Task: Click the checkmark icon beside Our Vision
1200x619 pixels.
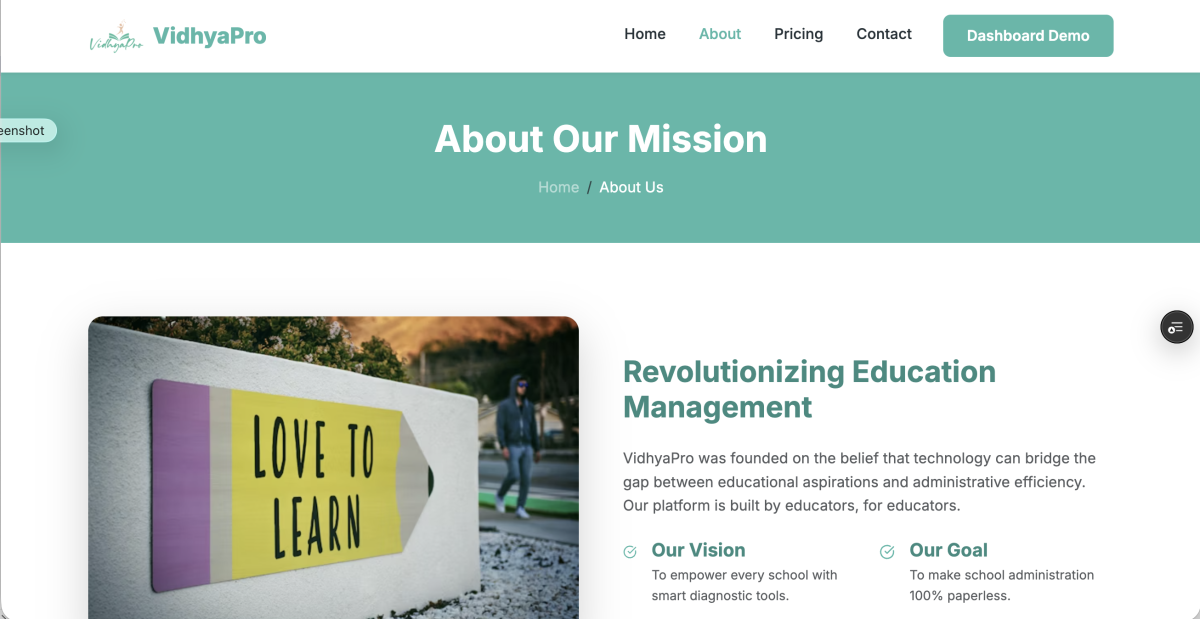Action: point(630,552)
